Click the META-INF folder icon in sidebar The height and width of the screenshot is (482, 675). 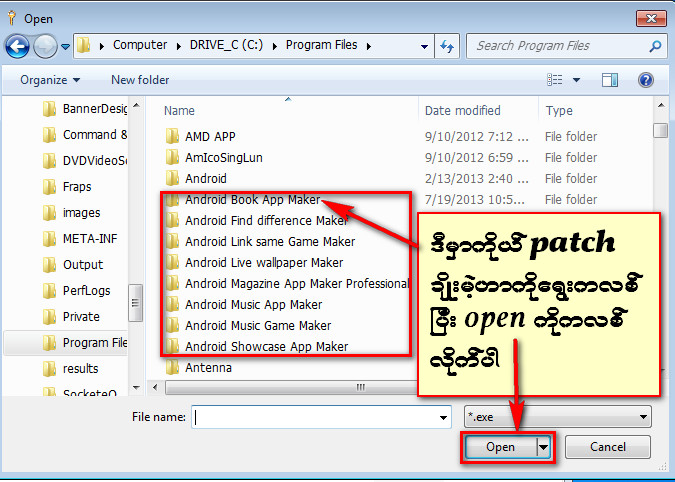point(49,238)
